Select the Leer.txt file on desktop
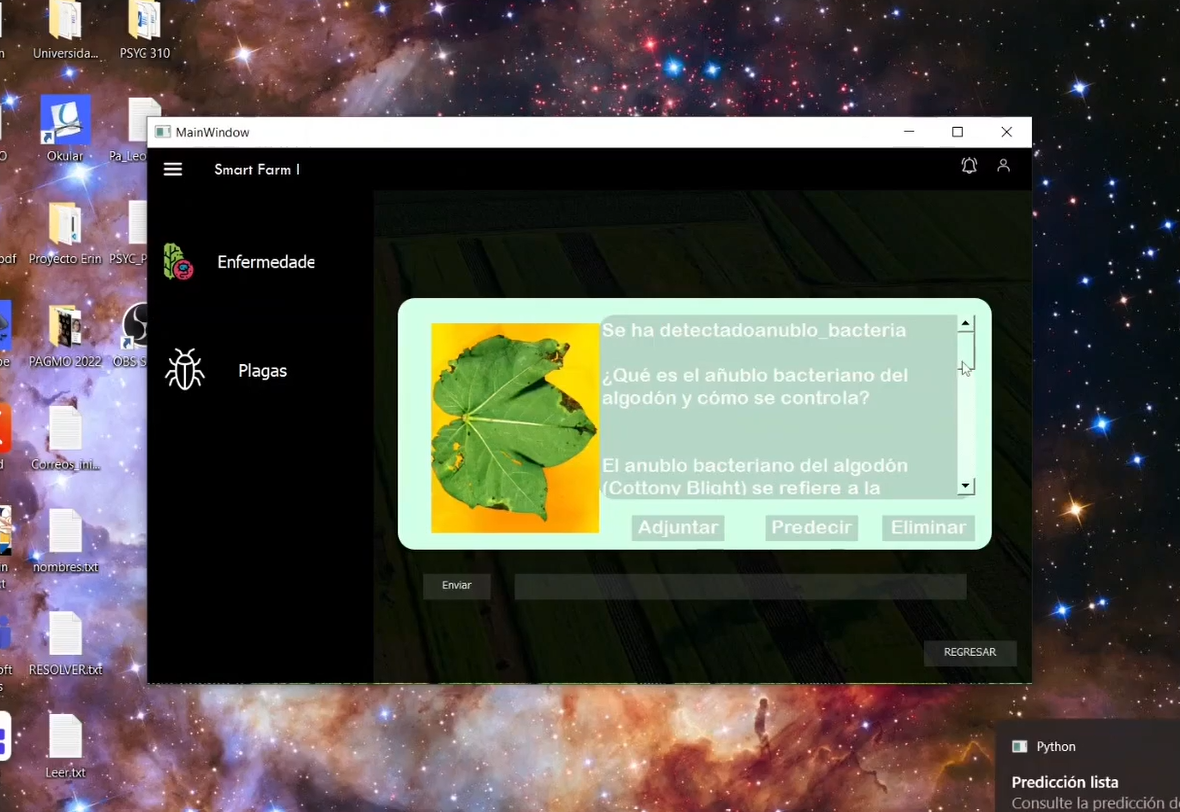Image resolution: width=1180 pixels, height=812 pixels. coord(65,747)
